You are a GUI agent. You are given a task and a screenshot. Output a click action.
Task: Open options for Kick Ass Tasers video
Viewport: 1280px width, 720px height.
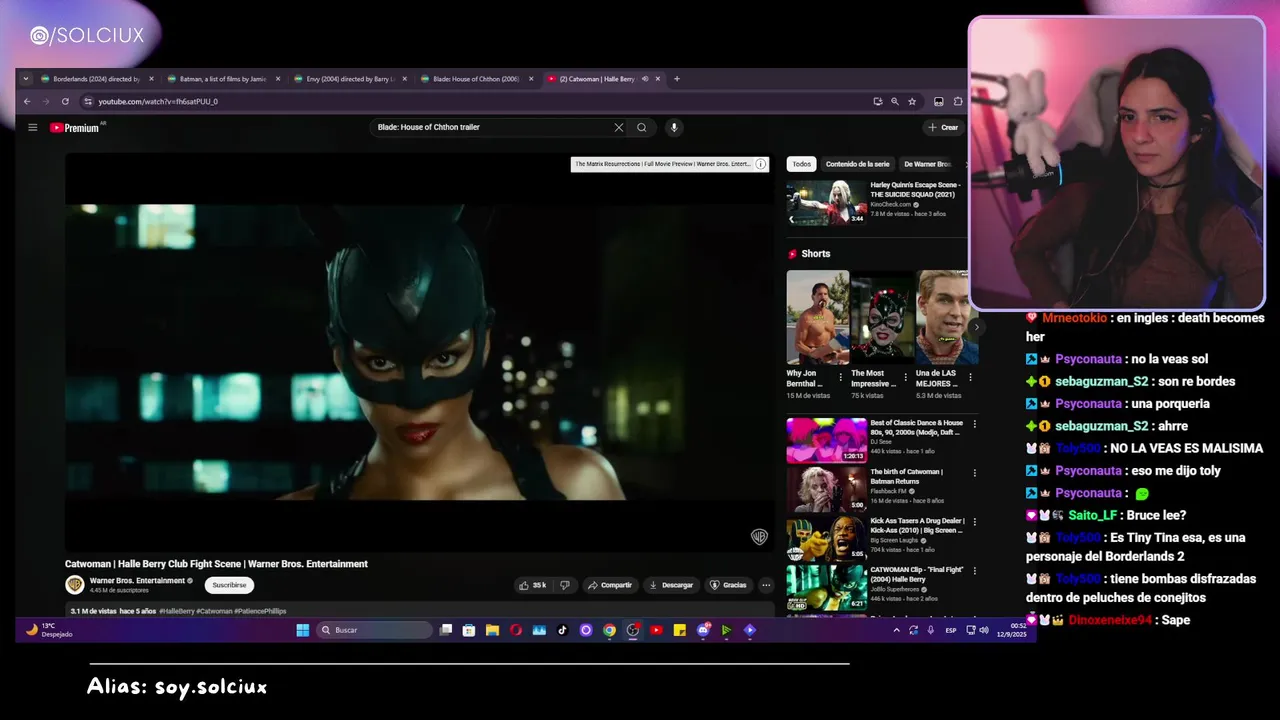975,522
